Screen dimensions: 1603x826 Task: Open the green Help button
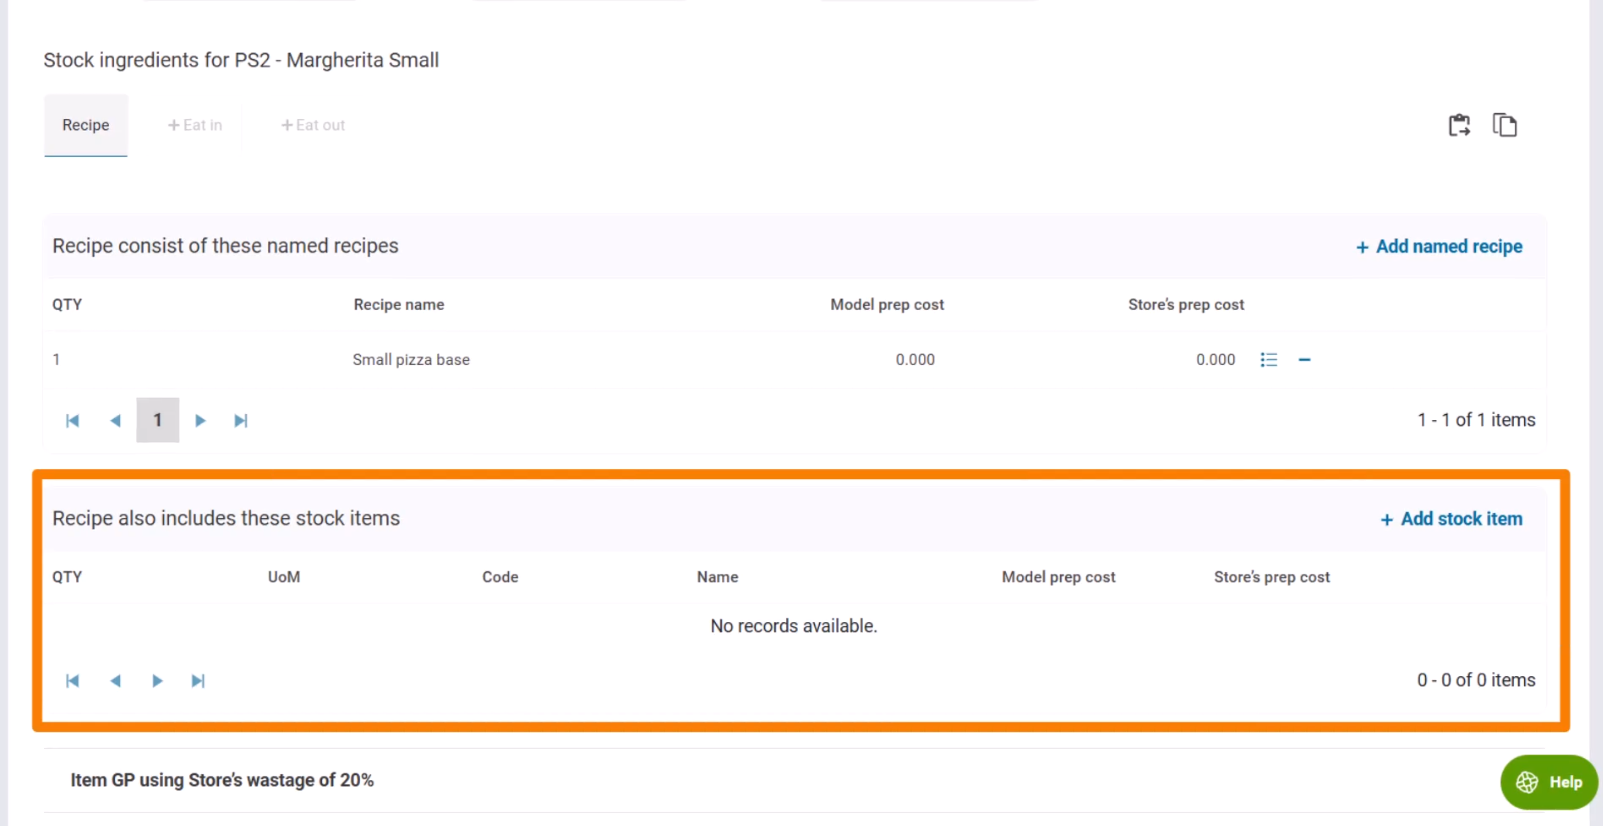(1548, 782)
